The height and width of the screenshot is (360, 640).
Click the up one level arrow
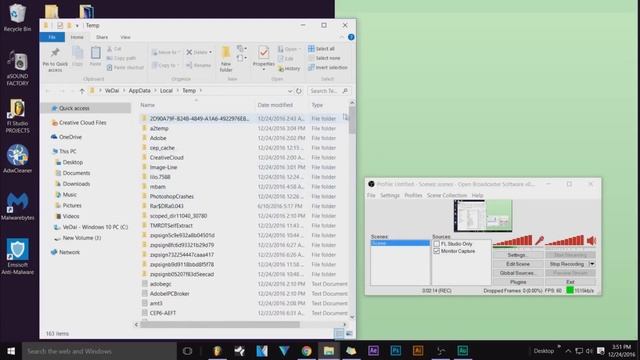82,91
